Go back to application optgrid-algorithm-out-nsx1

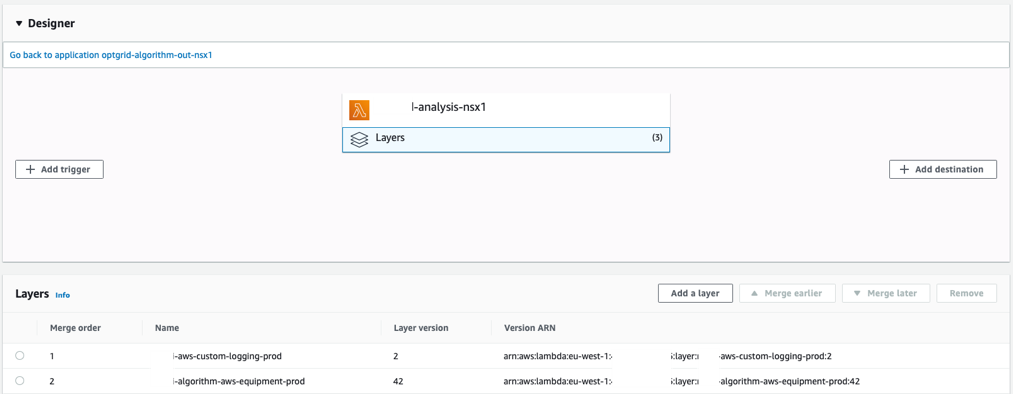tap(111, 56)
